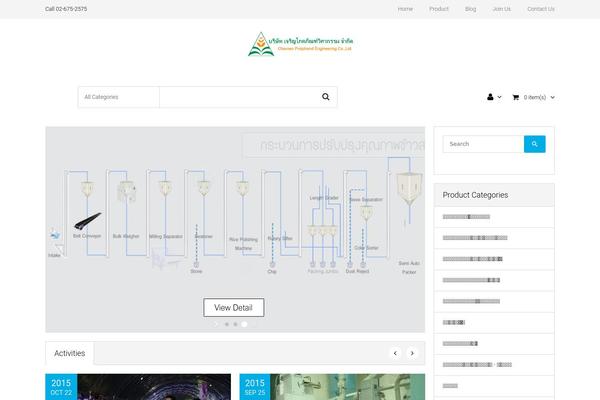
Task: Click the sidebar Search input field
Action: tap(483, 144)
